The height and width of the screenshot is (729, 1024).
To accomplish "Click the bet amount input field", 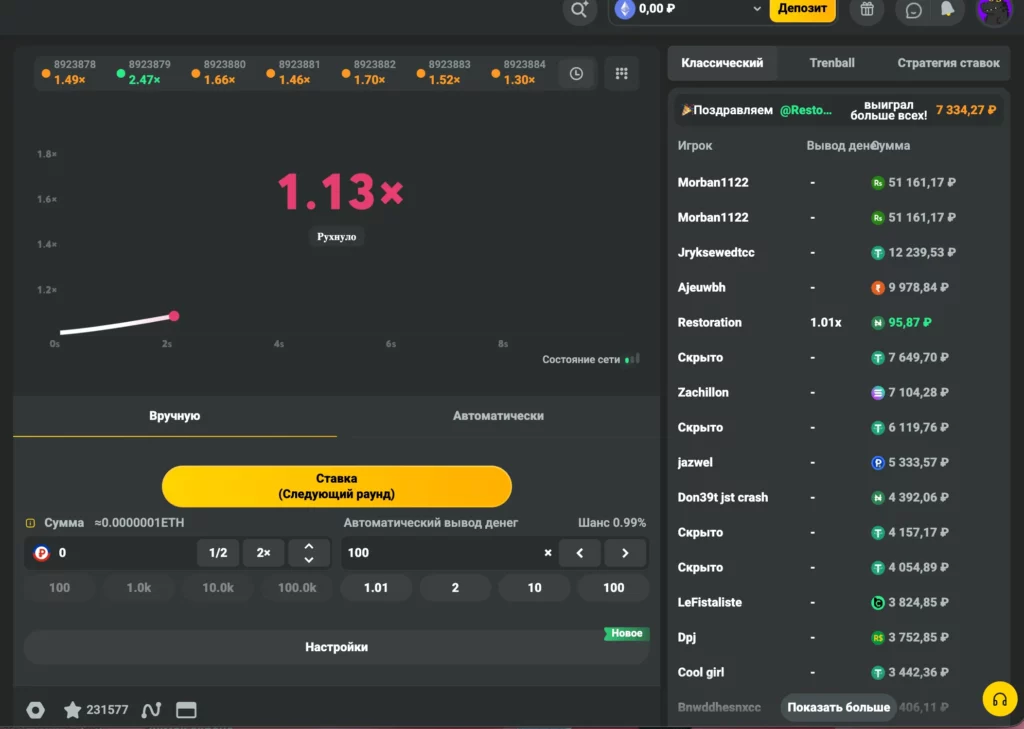I will 124,553.
